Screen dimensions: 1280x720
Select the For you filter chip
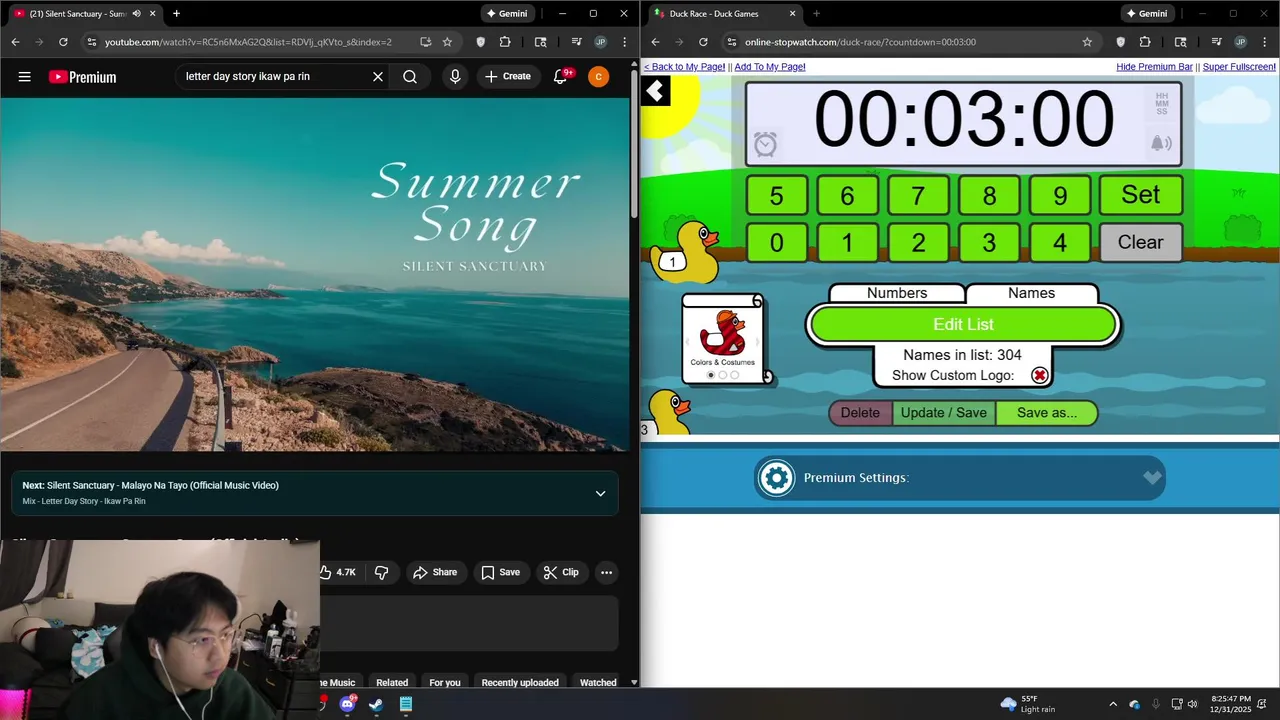click(x=445, y=682)
